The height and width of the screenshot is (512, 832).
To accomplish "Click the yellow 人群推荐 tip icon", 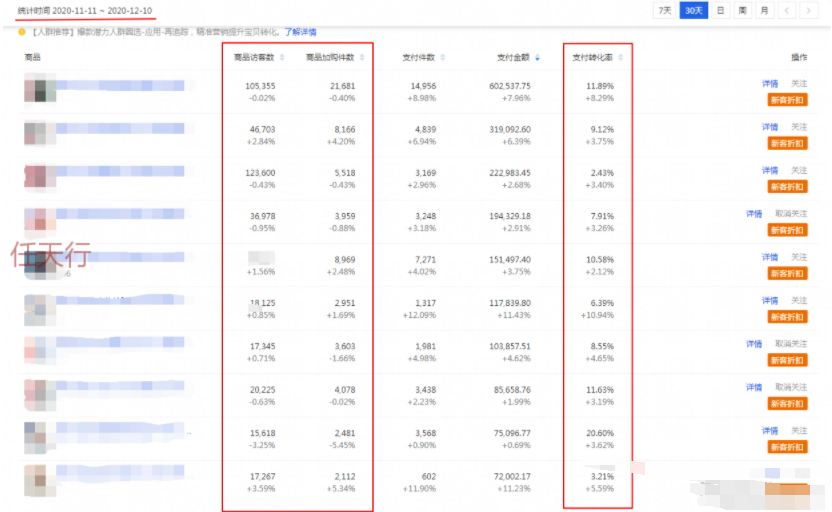I will click(x=22, y=32).
